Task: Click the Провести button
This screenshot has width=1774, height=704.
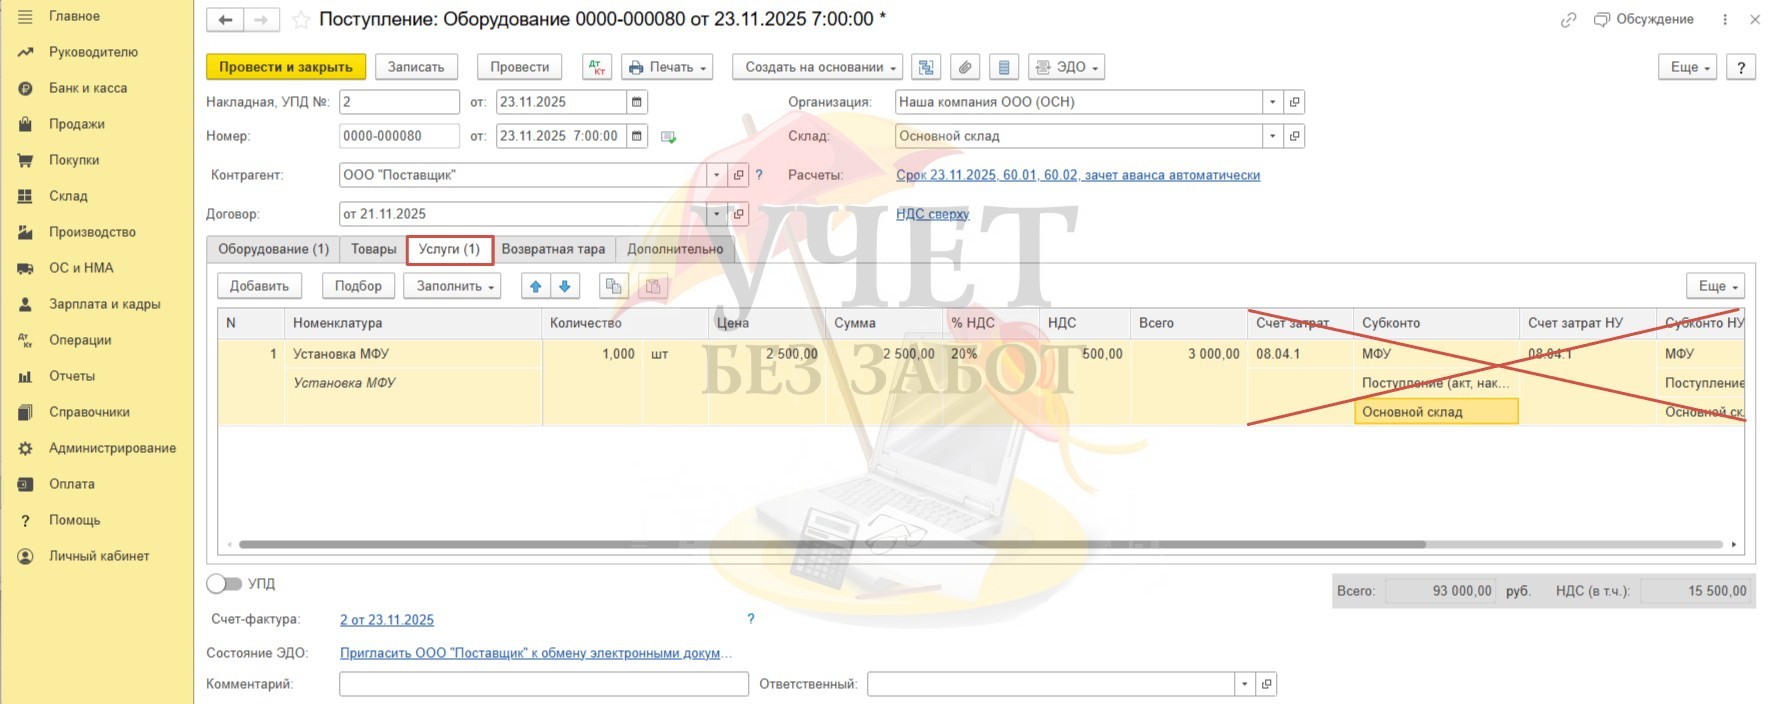Action: click(x=520, y=67)
